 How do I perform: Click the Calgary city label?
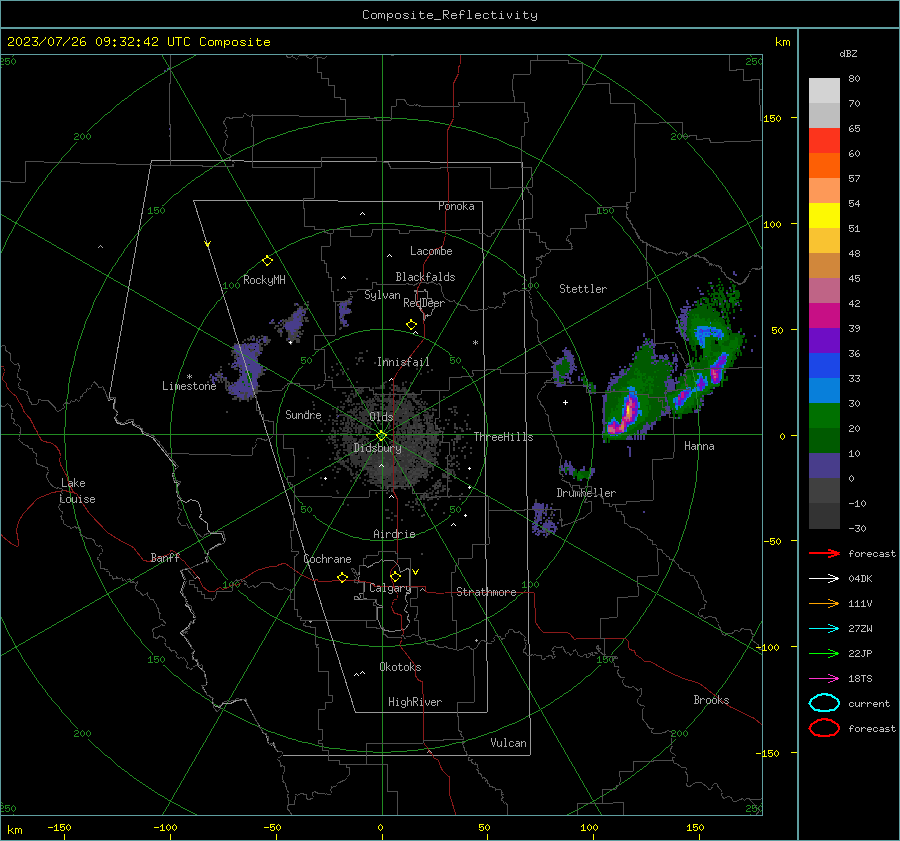390,588
